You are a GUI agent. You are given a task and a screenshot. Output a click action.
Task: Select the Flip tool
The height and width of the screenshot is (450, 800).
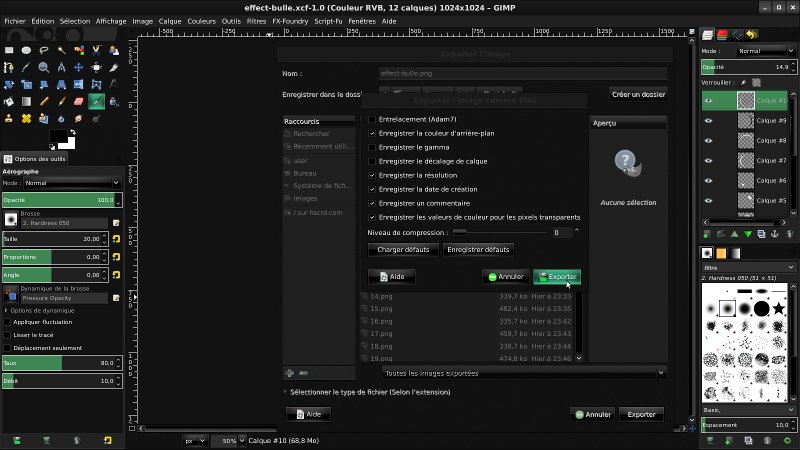coord(79,85)
